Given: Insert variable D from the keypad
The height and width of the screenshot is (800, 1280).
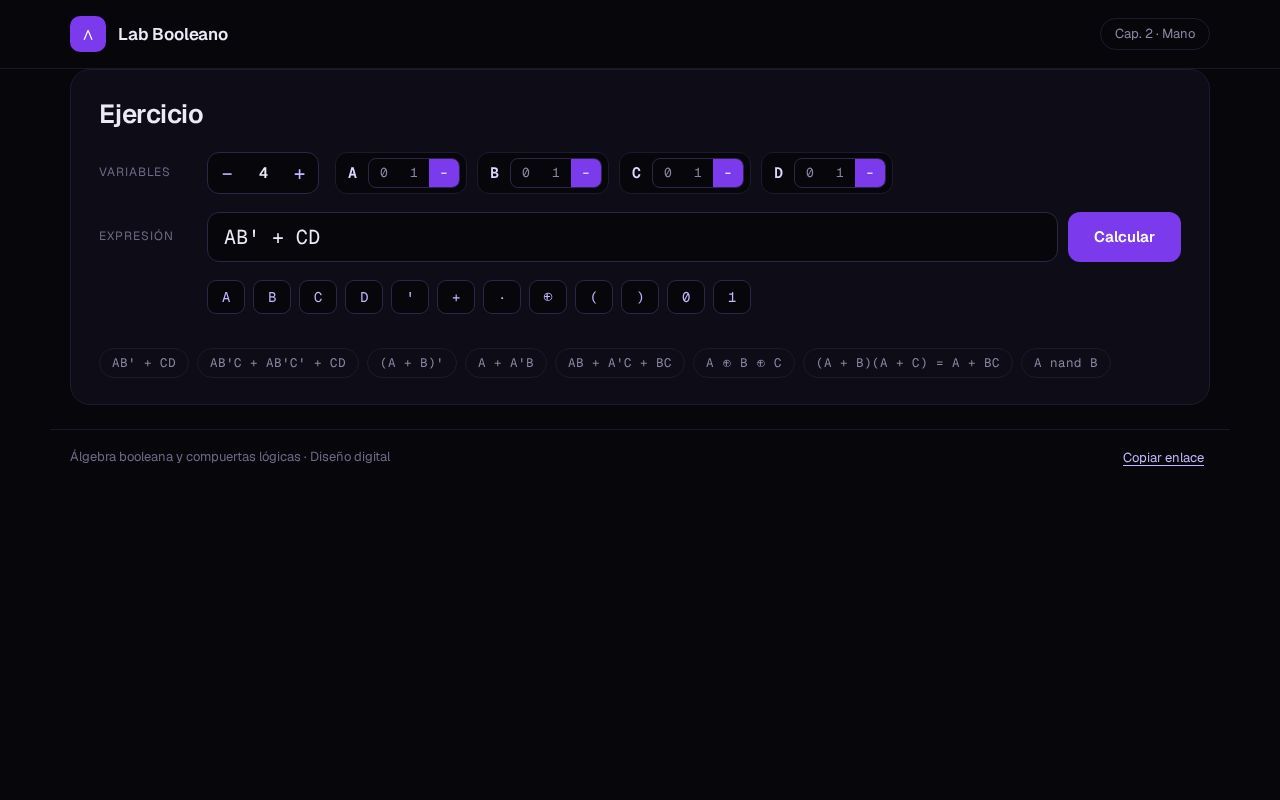Looking at the screenshot, I should click(x=364, y=297).
